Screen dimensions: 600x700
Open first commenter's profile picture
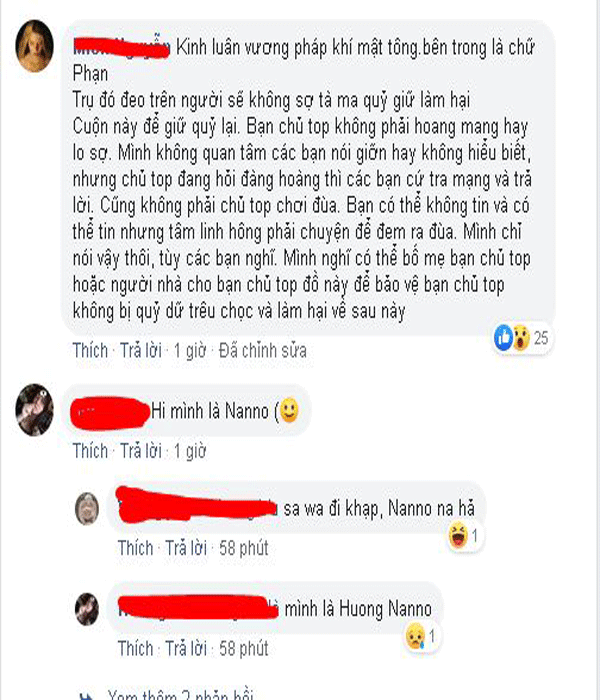tap(34, 46)
